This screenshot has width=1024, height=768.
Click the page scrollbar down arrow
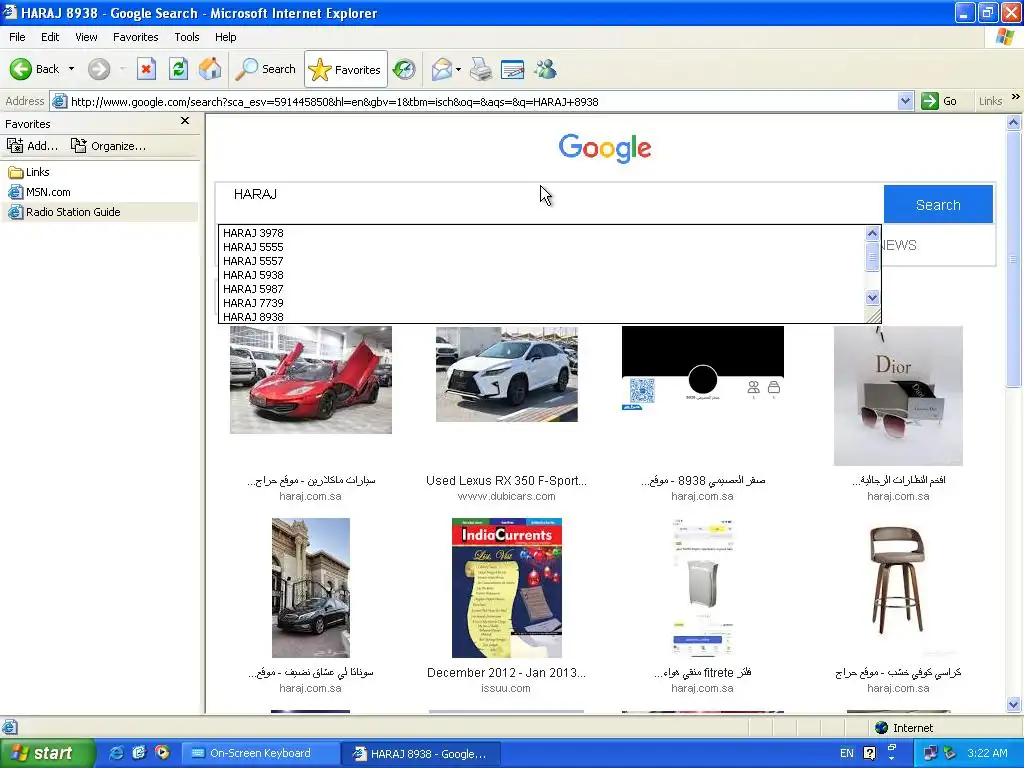point(1014,704)
